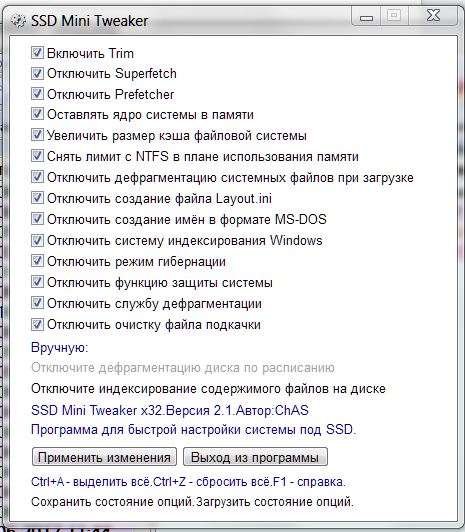
Task: Click Сохранить состояние опций link
Action: [x=113, y=502]
